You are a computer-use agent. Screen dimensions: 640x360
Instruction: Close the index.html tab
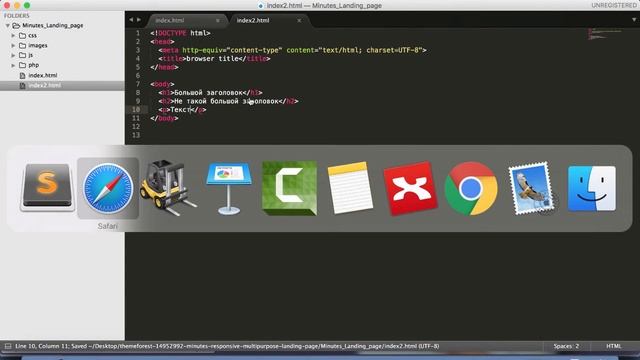click(x=218, y=20)
